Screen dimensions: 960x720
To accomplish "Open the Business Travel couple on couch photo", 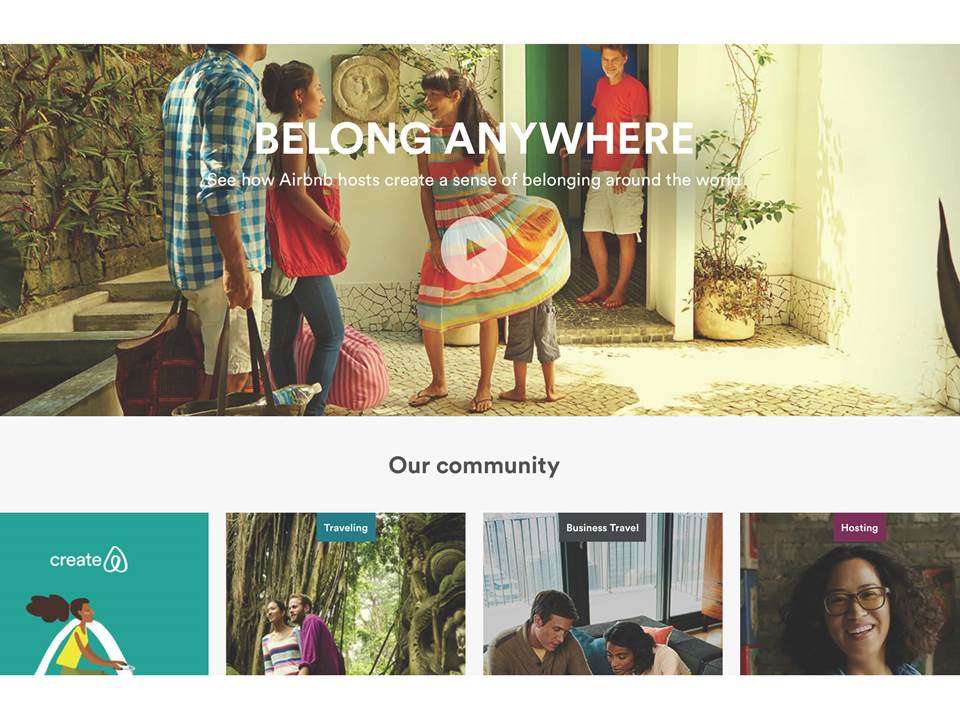I will click(x=602, y=594).
